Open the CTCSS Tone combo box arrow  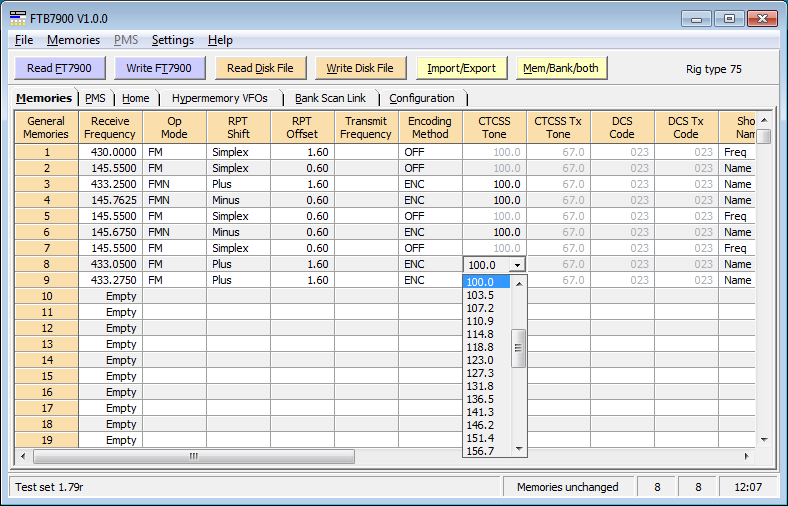coord(516,265)
